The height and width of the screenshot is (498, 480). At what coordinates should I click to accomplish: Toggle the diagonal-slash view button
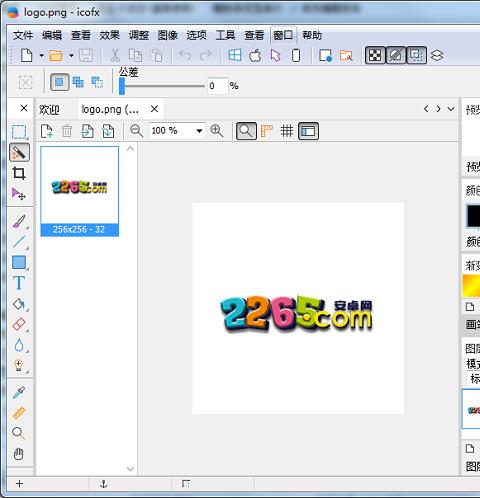tap(396, 55)
